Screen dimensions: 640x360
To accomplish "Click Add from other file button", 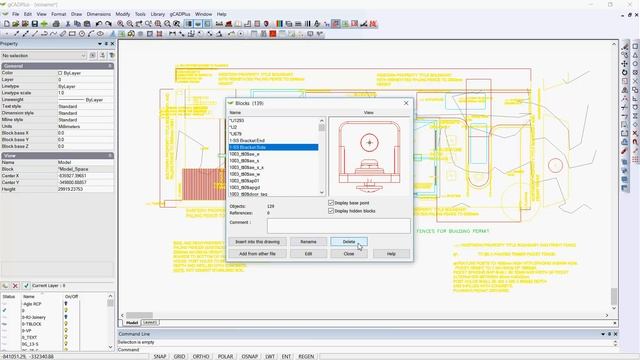I will pos(258,253).
